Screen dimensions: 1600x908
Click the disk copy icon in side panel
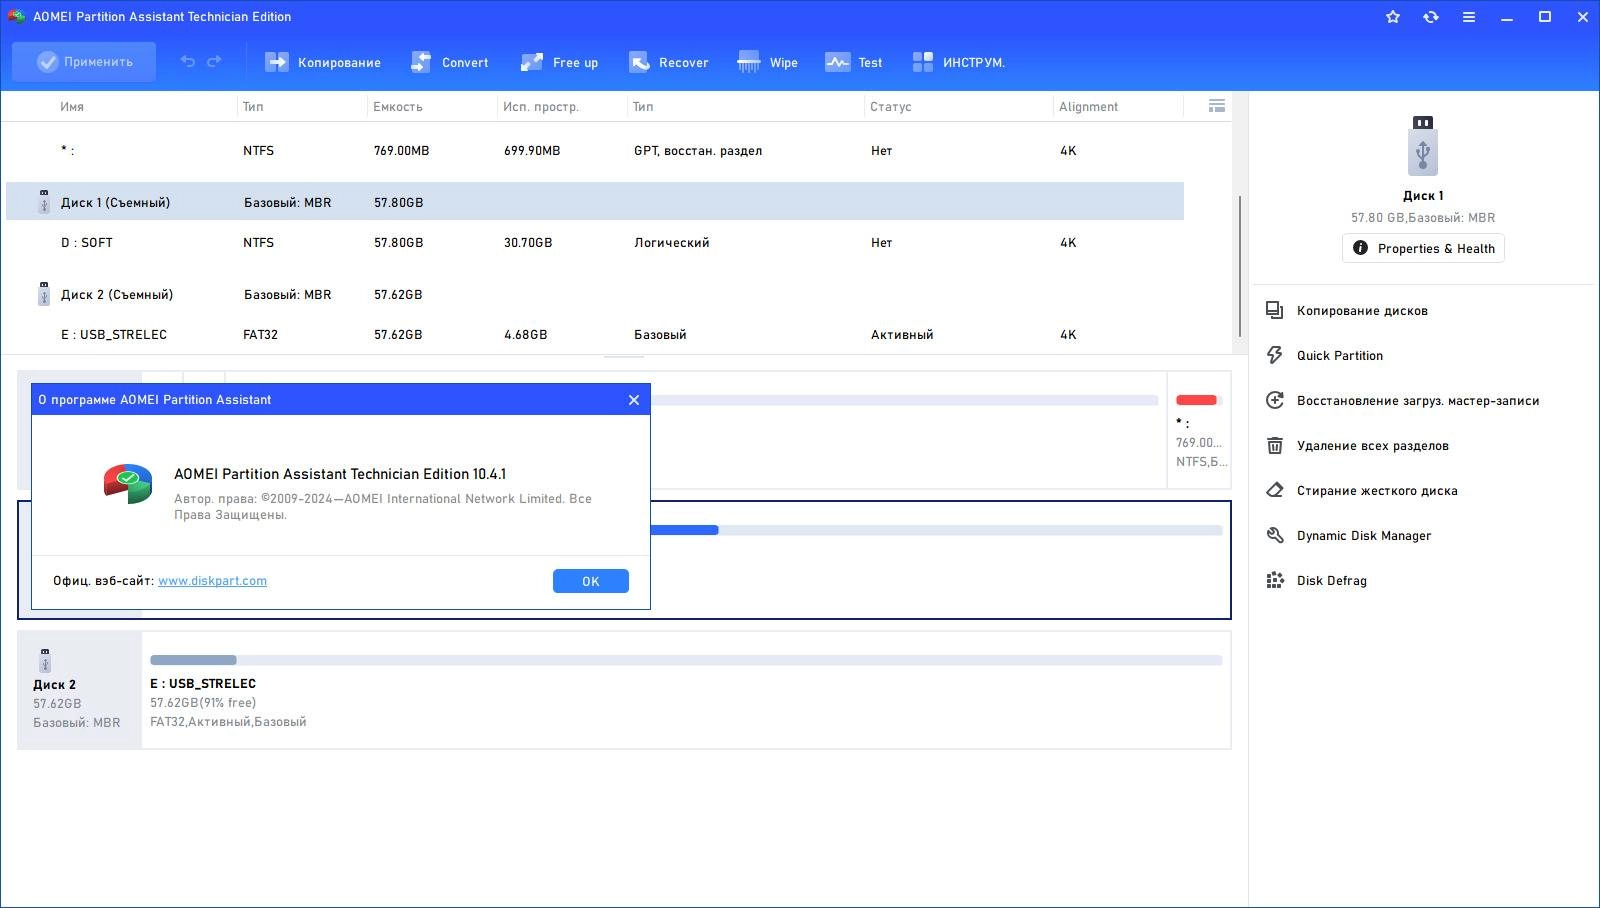click(1275, 310)
